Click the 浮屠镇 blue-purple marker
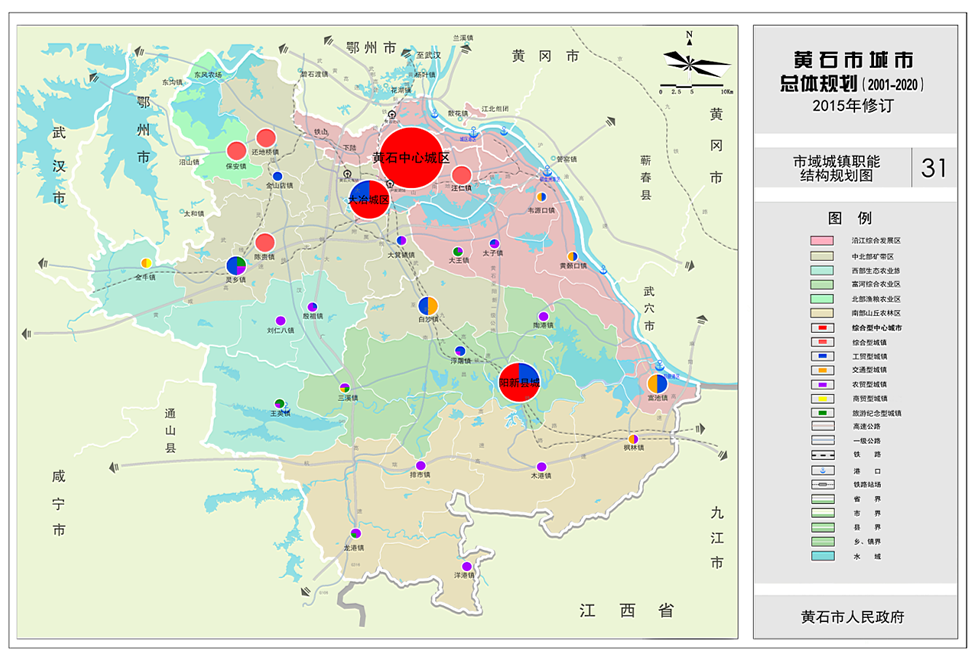Screen dimensions: 979x657 click(460, 351)
